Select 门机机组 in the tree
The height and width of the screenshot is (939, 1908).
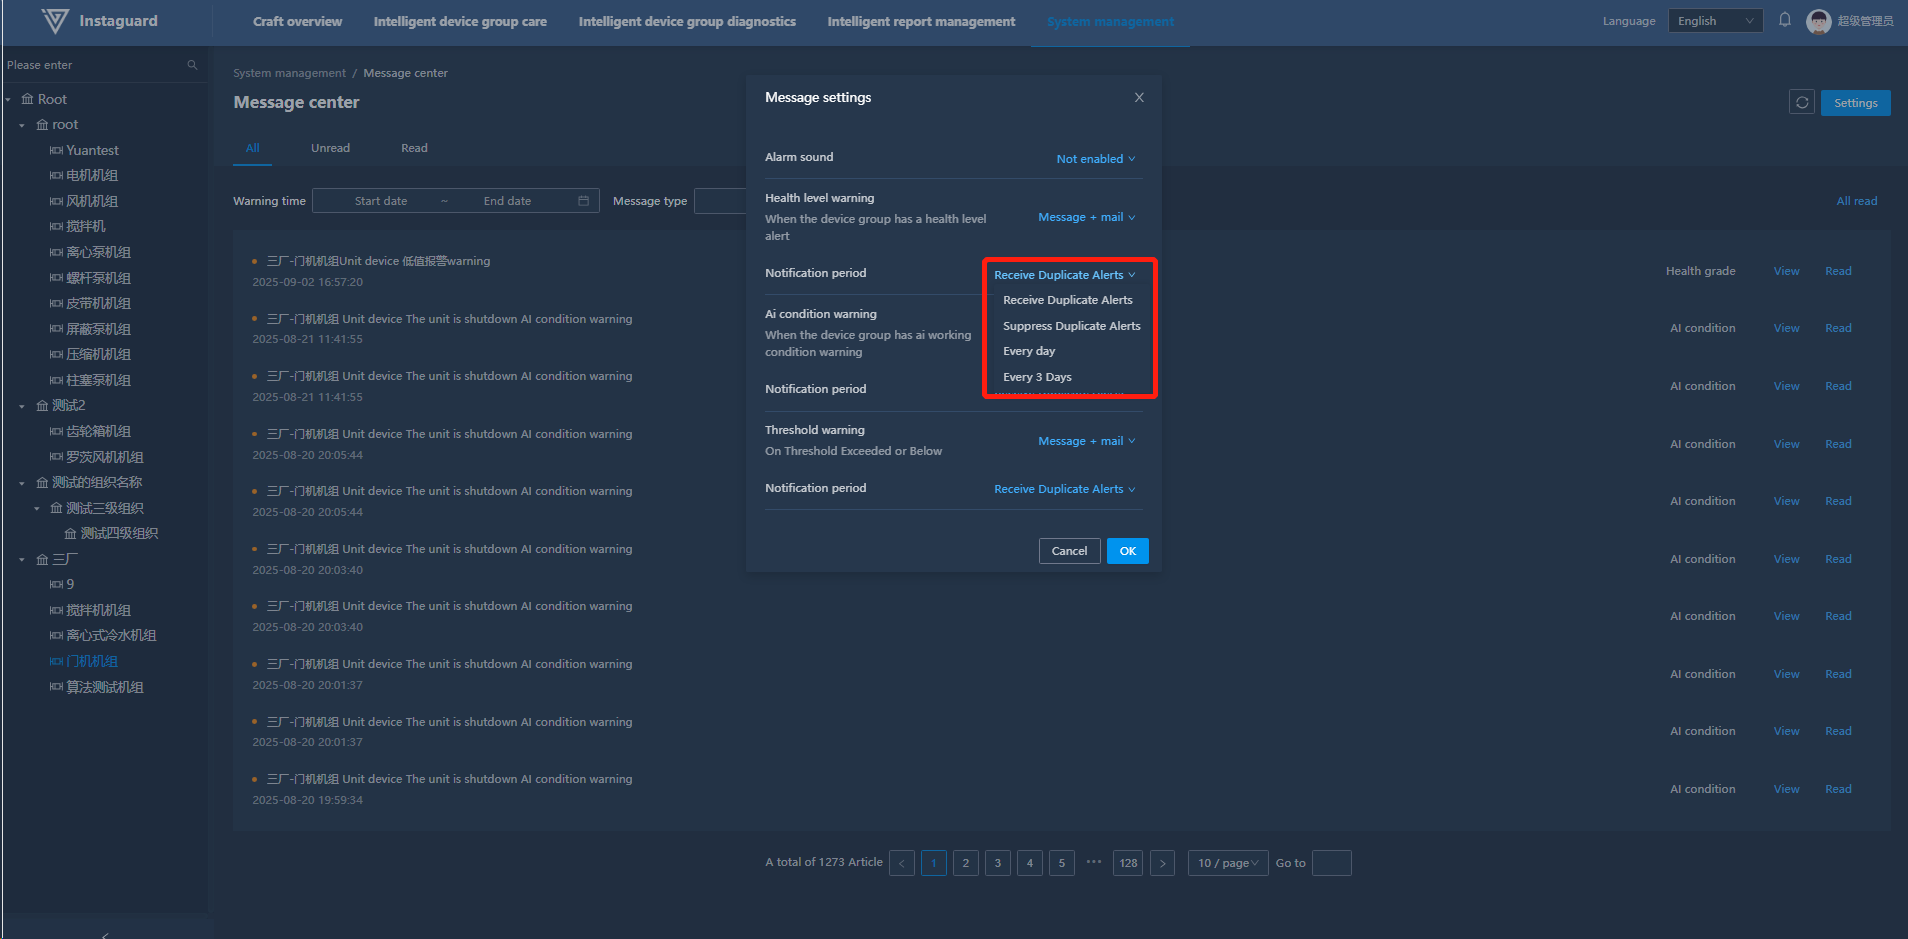(92, 662)
